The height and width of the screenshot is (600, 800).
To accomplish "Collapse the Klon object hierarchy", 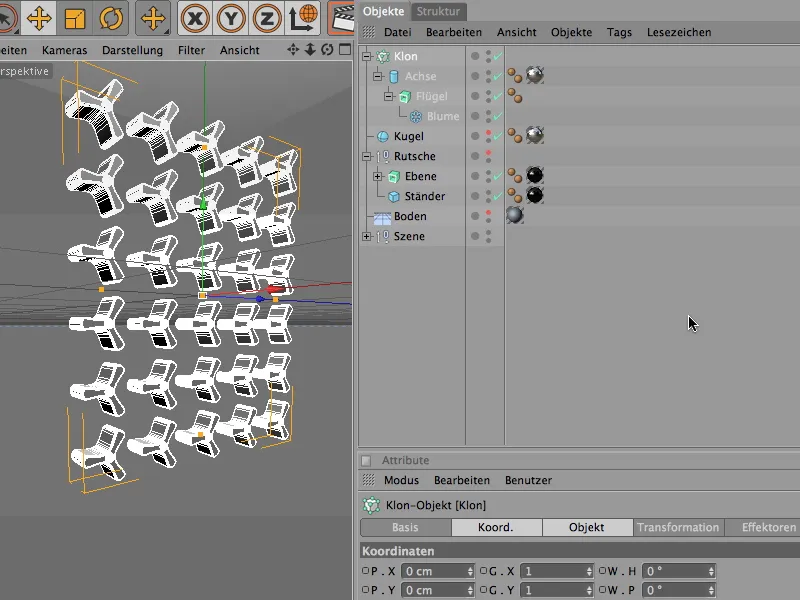I will pos(367,57).
